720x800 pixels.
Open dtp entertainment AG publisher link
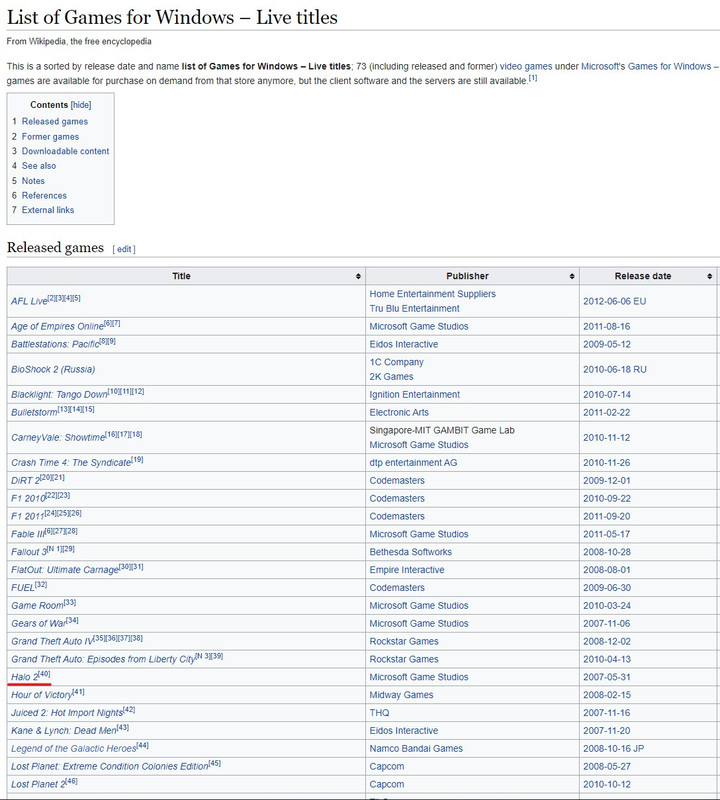[413, 463]
